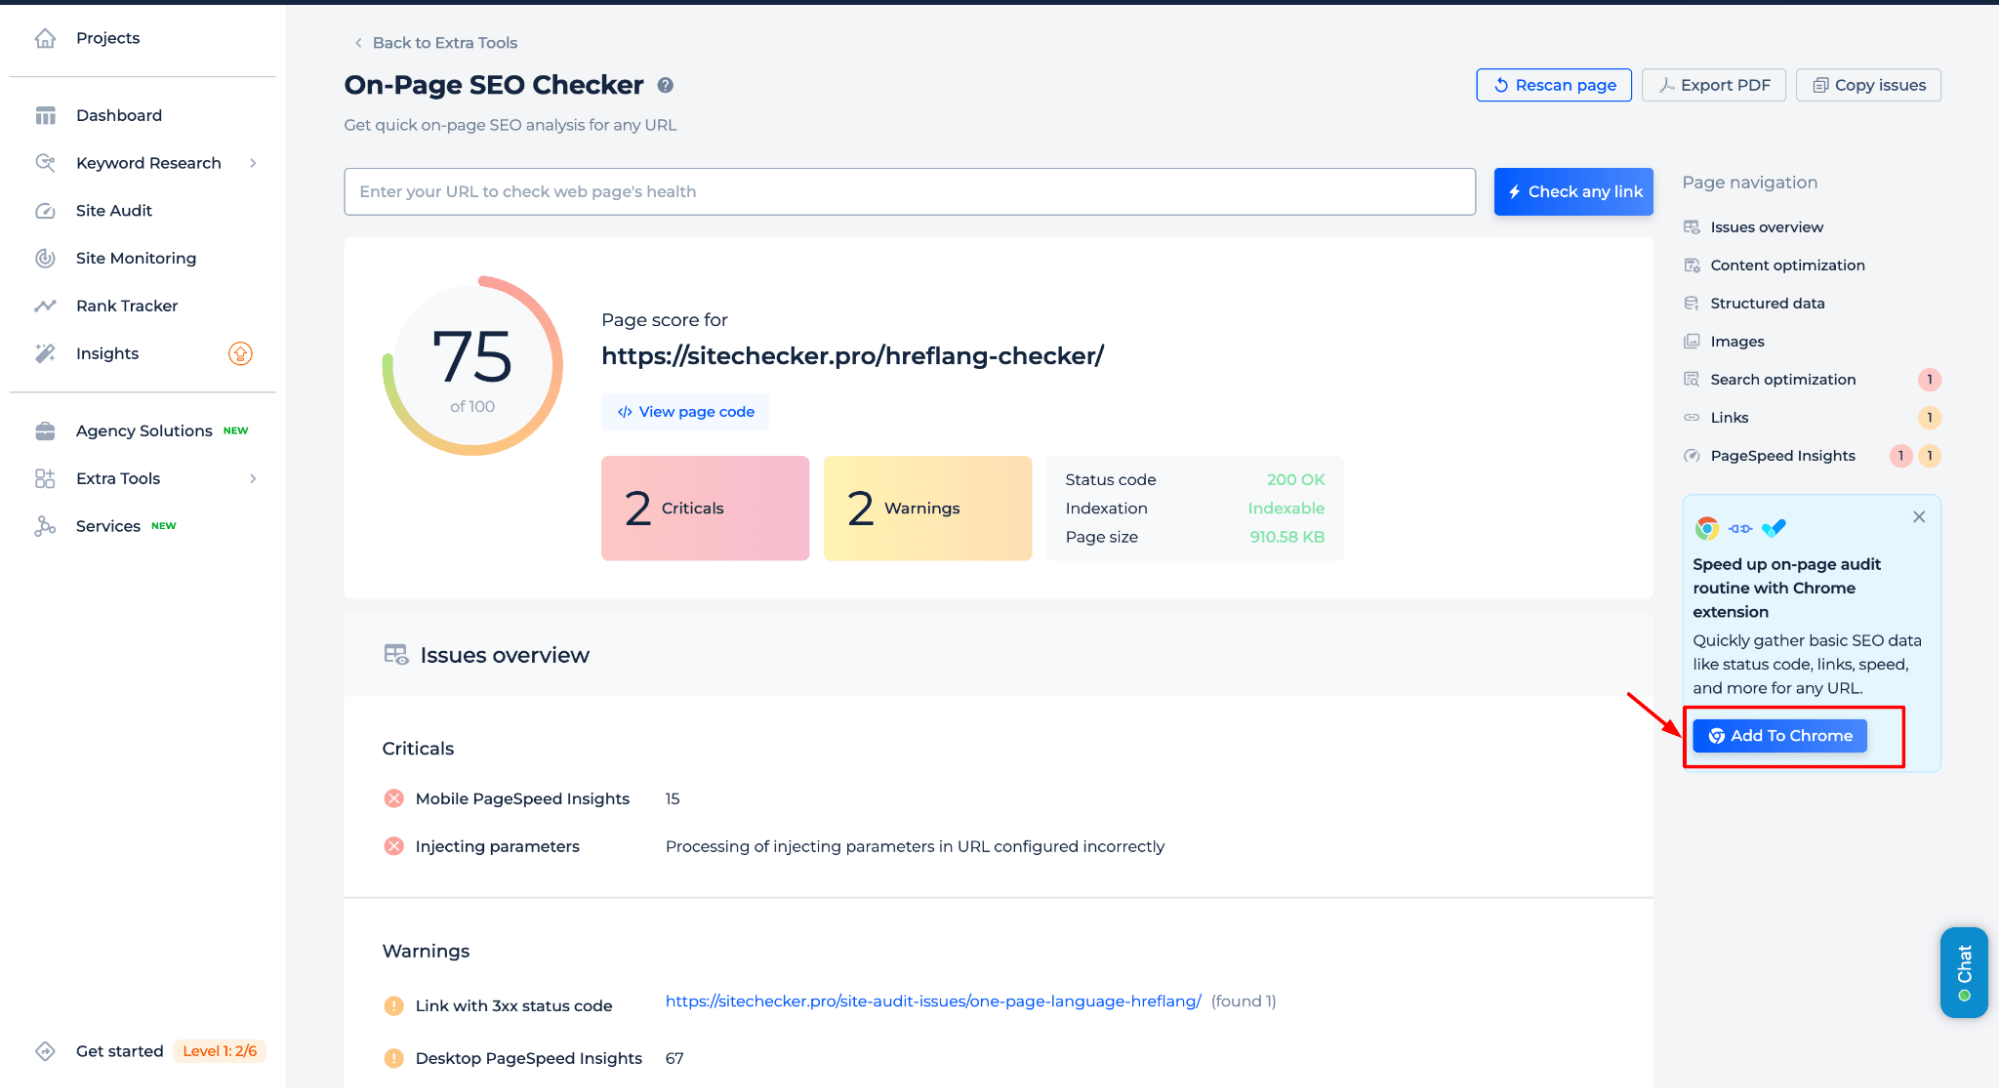
Task: Open Site Monitoring from the sidebar
Action: pyautogui.click(x=136, y=258)
